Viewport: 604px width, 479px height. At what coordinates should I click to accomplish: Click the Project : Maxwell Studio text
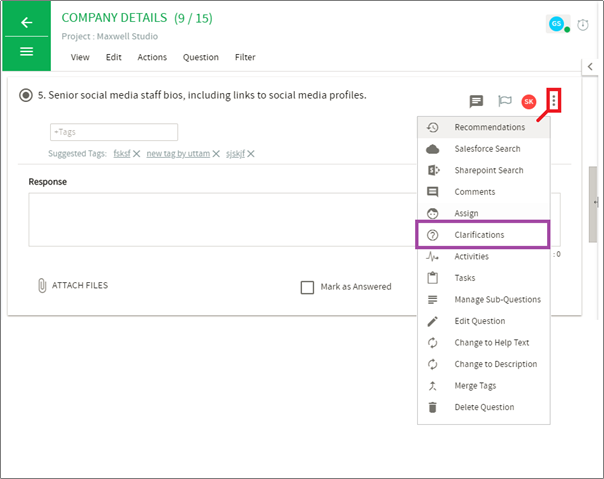point(110,36)
